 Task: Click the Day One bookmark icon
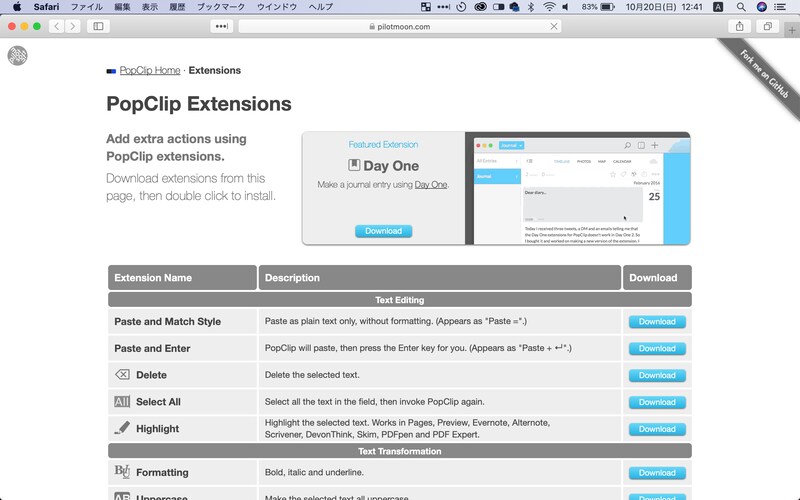click(x=354, y=165)
